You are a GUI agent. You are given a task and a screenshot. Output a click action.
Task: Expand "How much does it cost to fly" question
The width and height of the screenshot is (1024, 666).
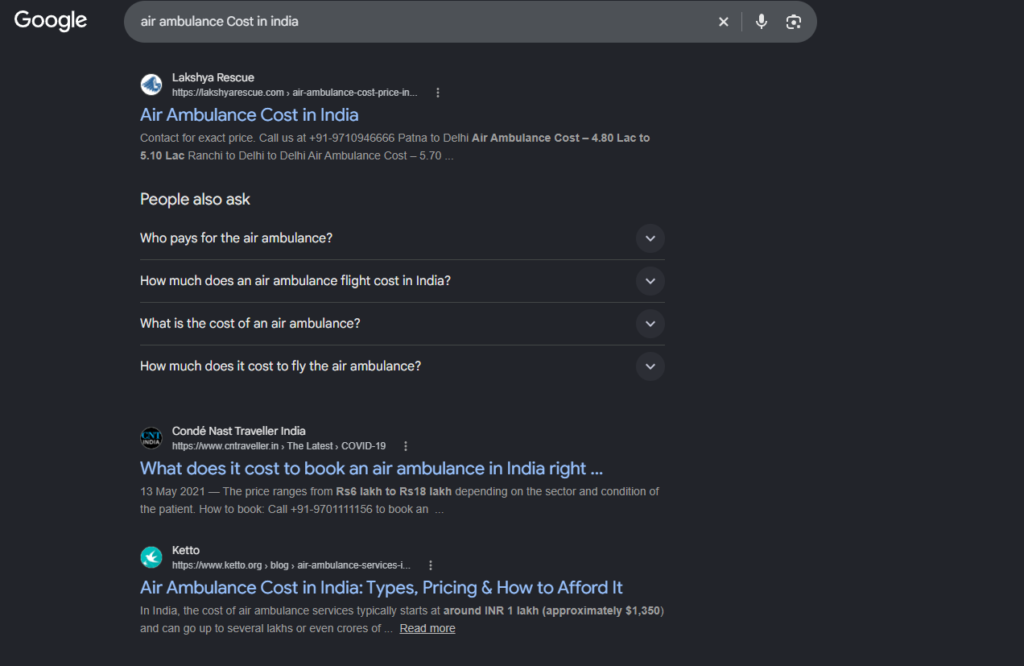click(402, 366)
